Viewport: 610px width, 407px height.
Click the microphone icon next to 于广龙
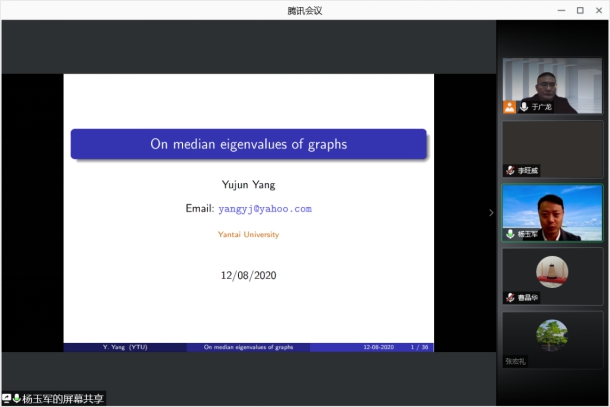click(523, 106)
